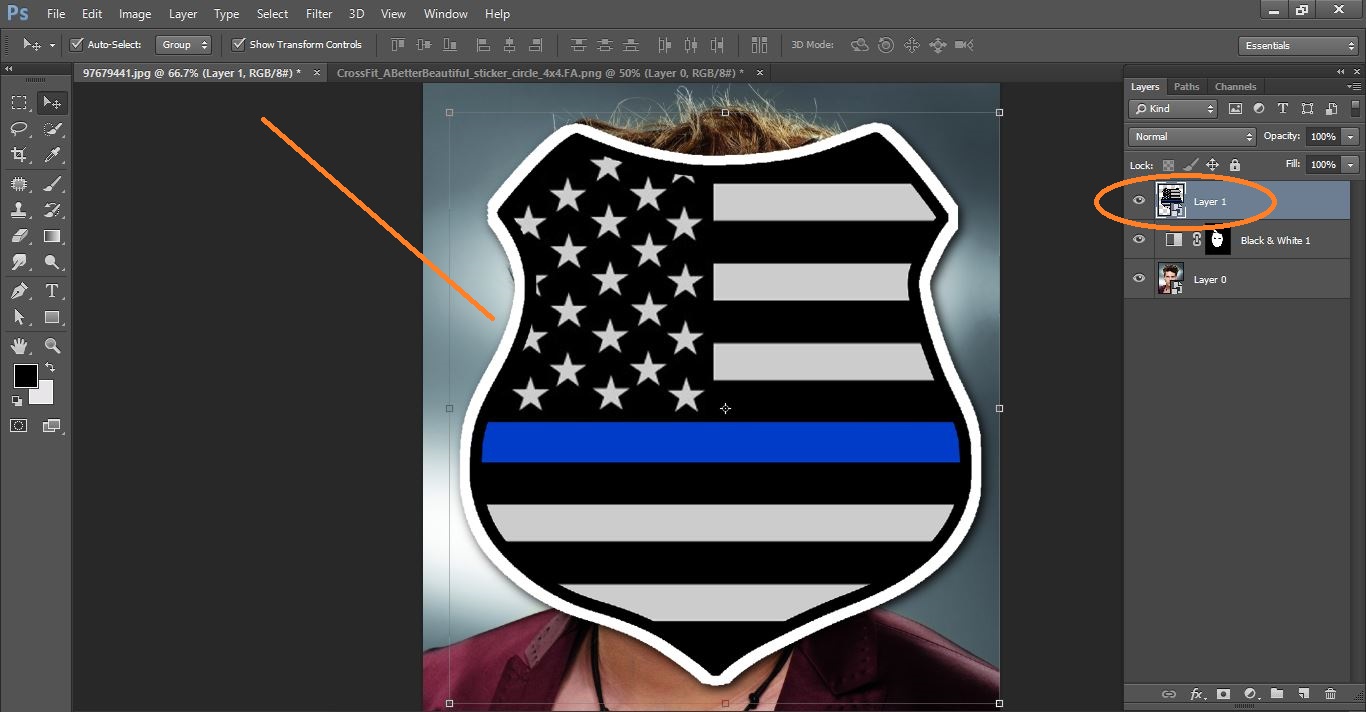Click the foreground color swatch
1366x712 pixels.
(25, 377)
